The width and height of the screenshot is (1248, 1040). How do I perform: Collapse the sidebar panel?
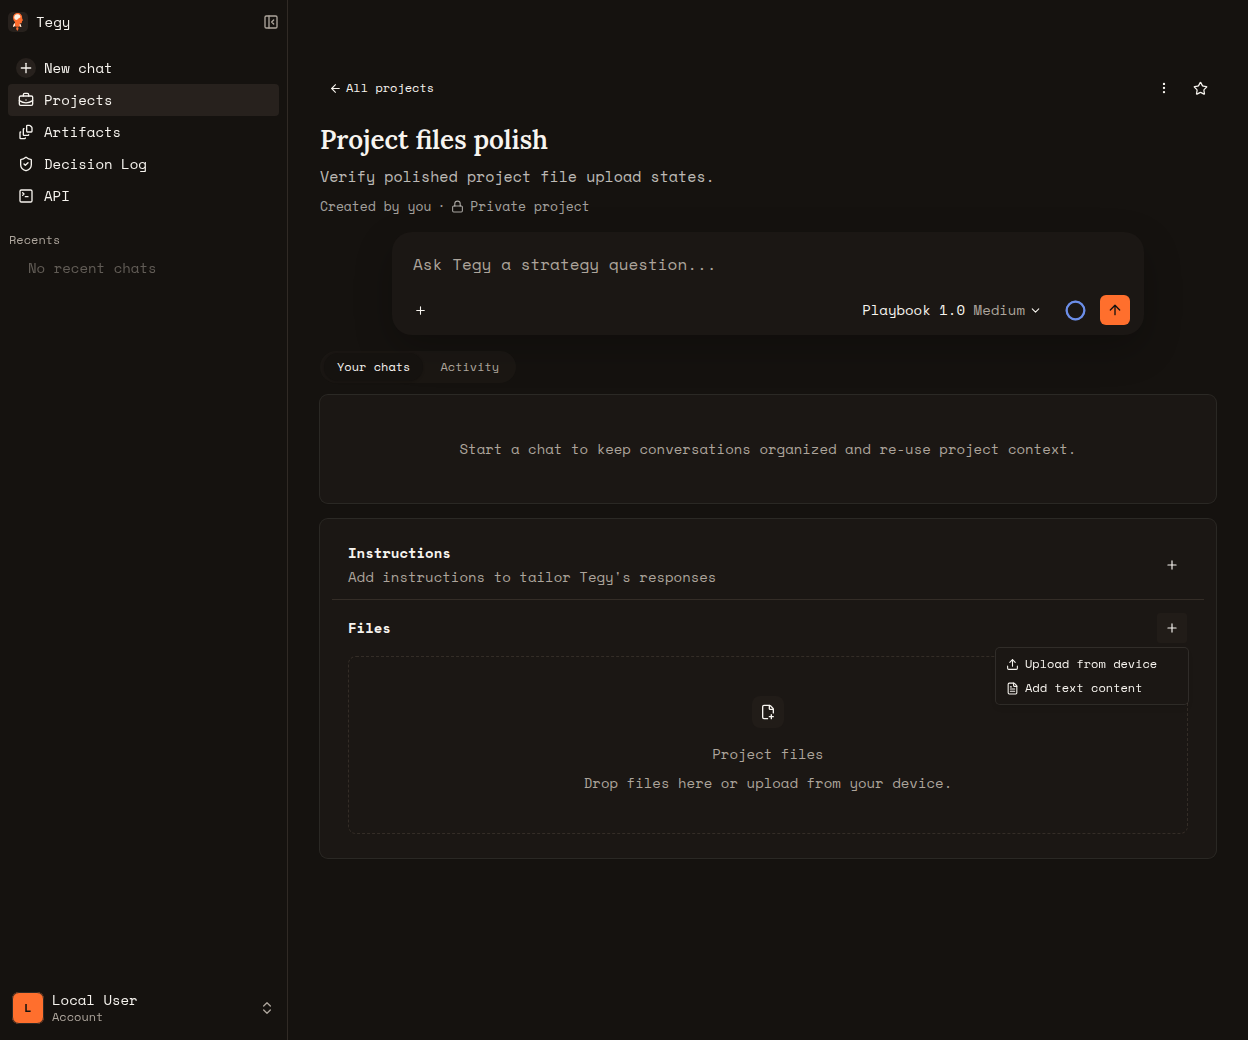(270, 22)
